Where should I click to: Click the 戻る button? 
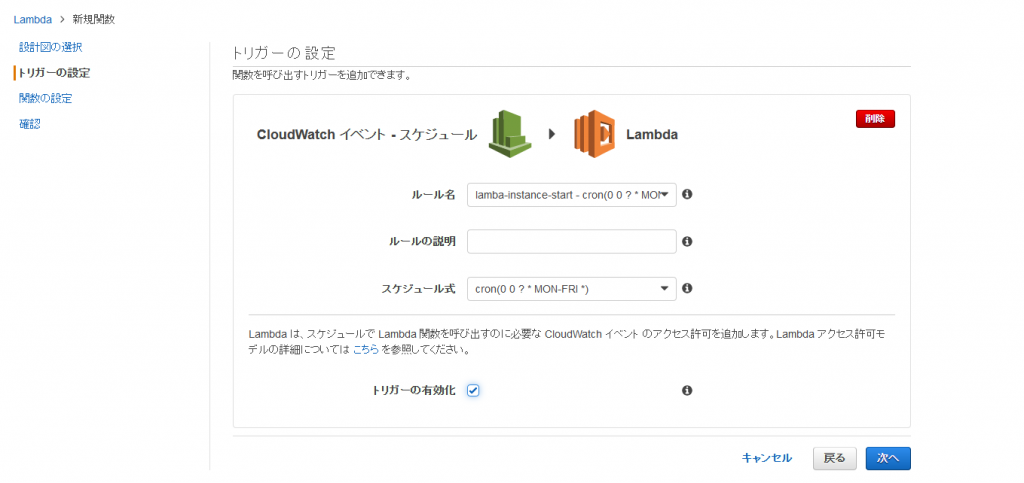834,458
